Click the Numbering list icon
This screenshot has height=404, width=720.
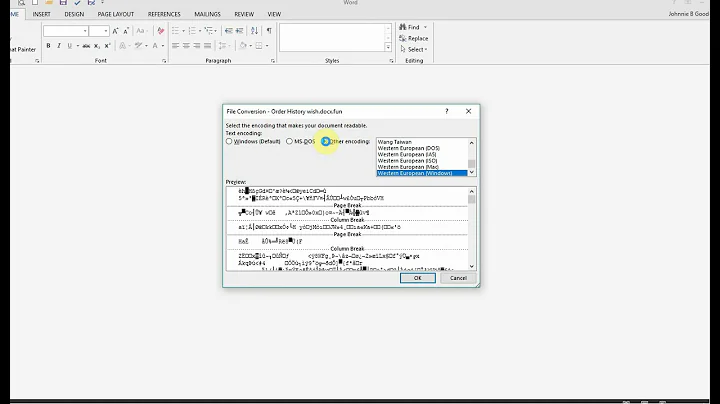[x=192, y=31]
